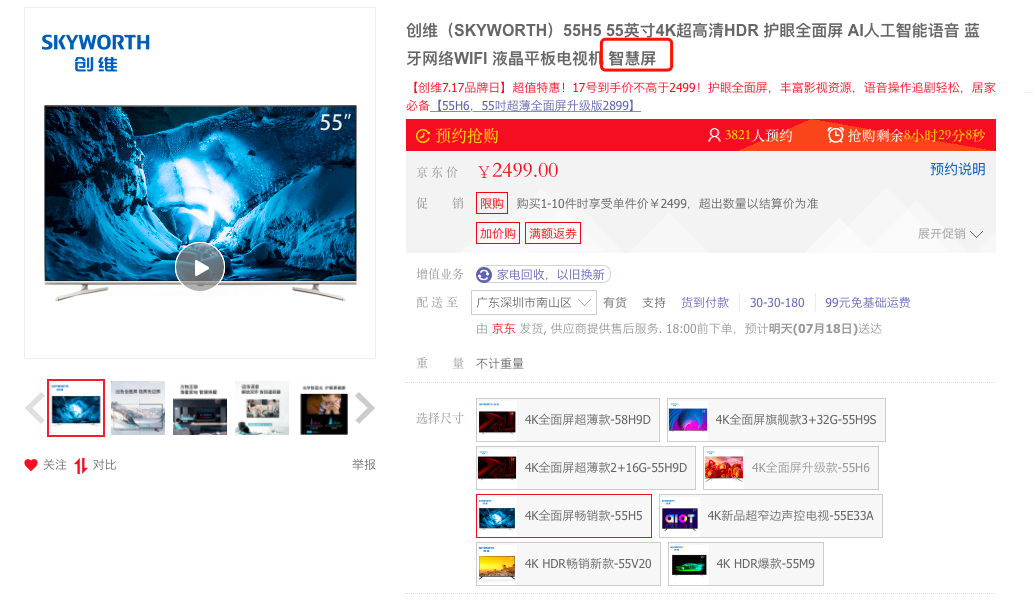
Task: Play the product video on TV image
Action: pos(200,267)
